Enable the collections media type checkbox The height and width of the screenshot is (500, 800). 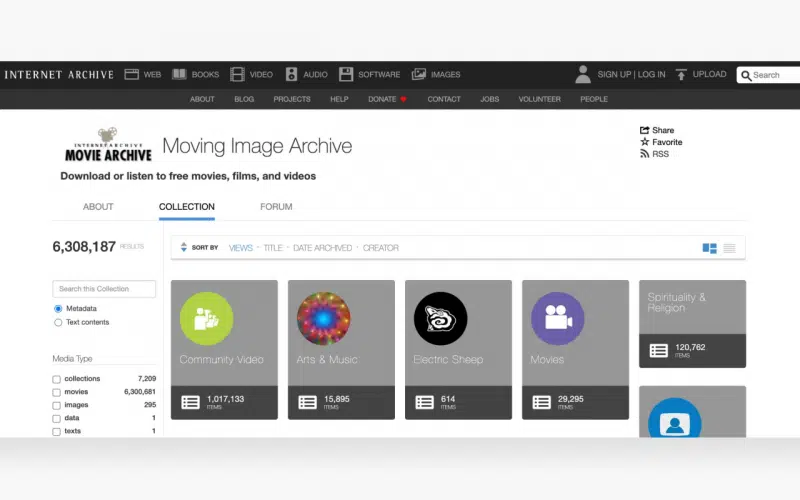(57, 379)
